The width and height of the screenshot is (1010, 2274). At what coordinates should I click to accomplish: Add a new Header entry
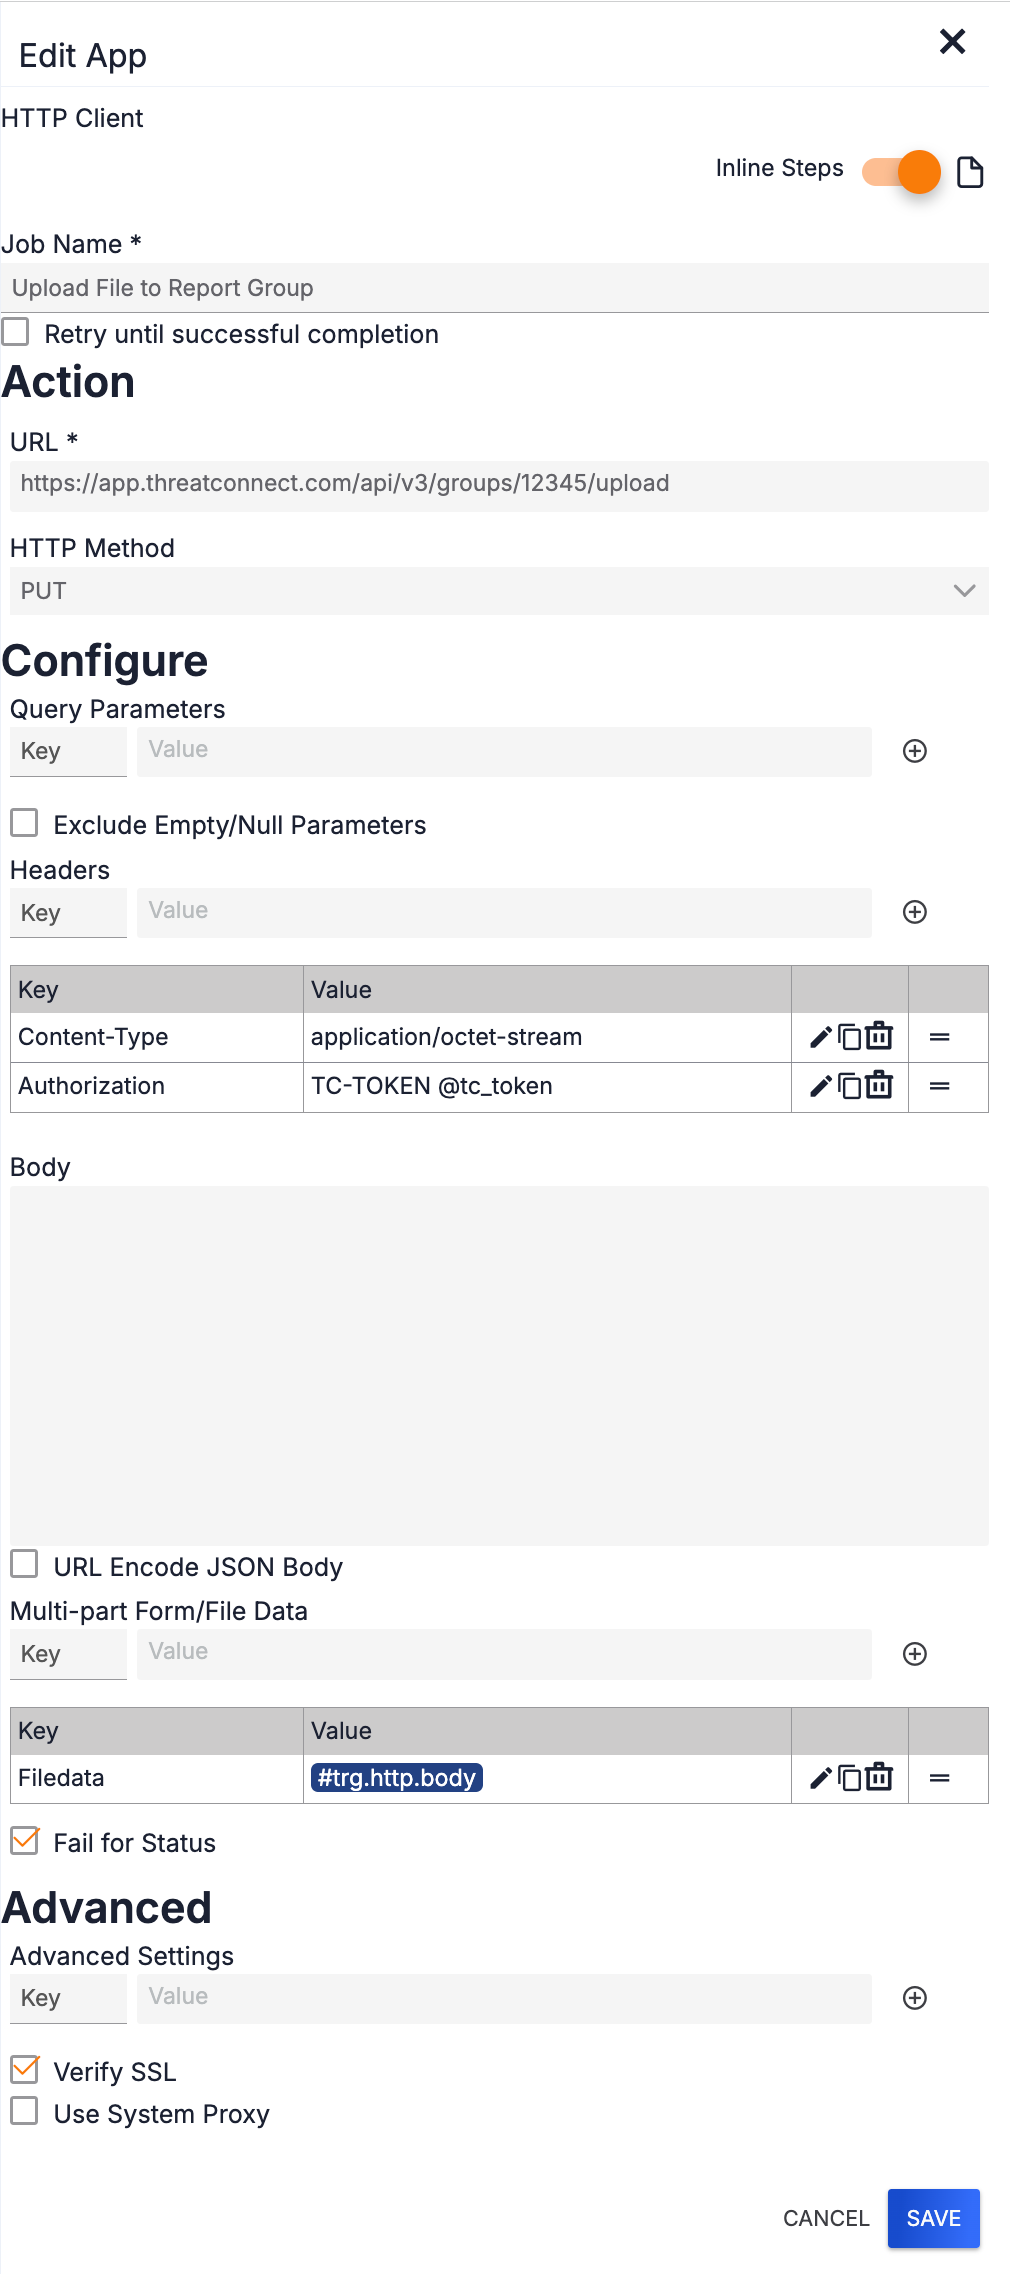(x=915, y=912)
